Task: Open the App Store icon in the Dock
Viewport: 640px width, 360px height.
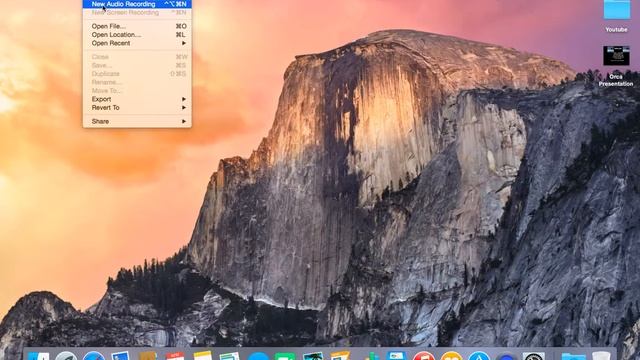Action: 479,356
